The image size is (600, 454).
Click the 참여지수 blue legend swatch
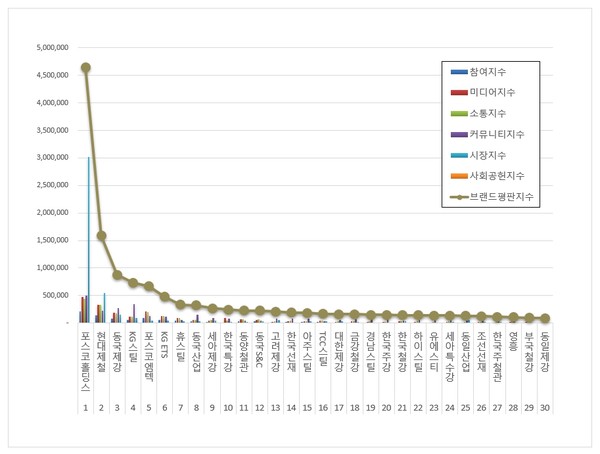point(459,72)
